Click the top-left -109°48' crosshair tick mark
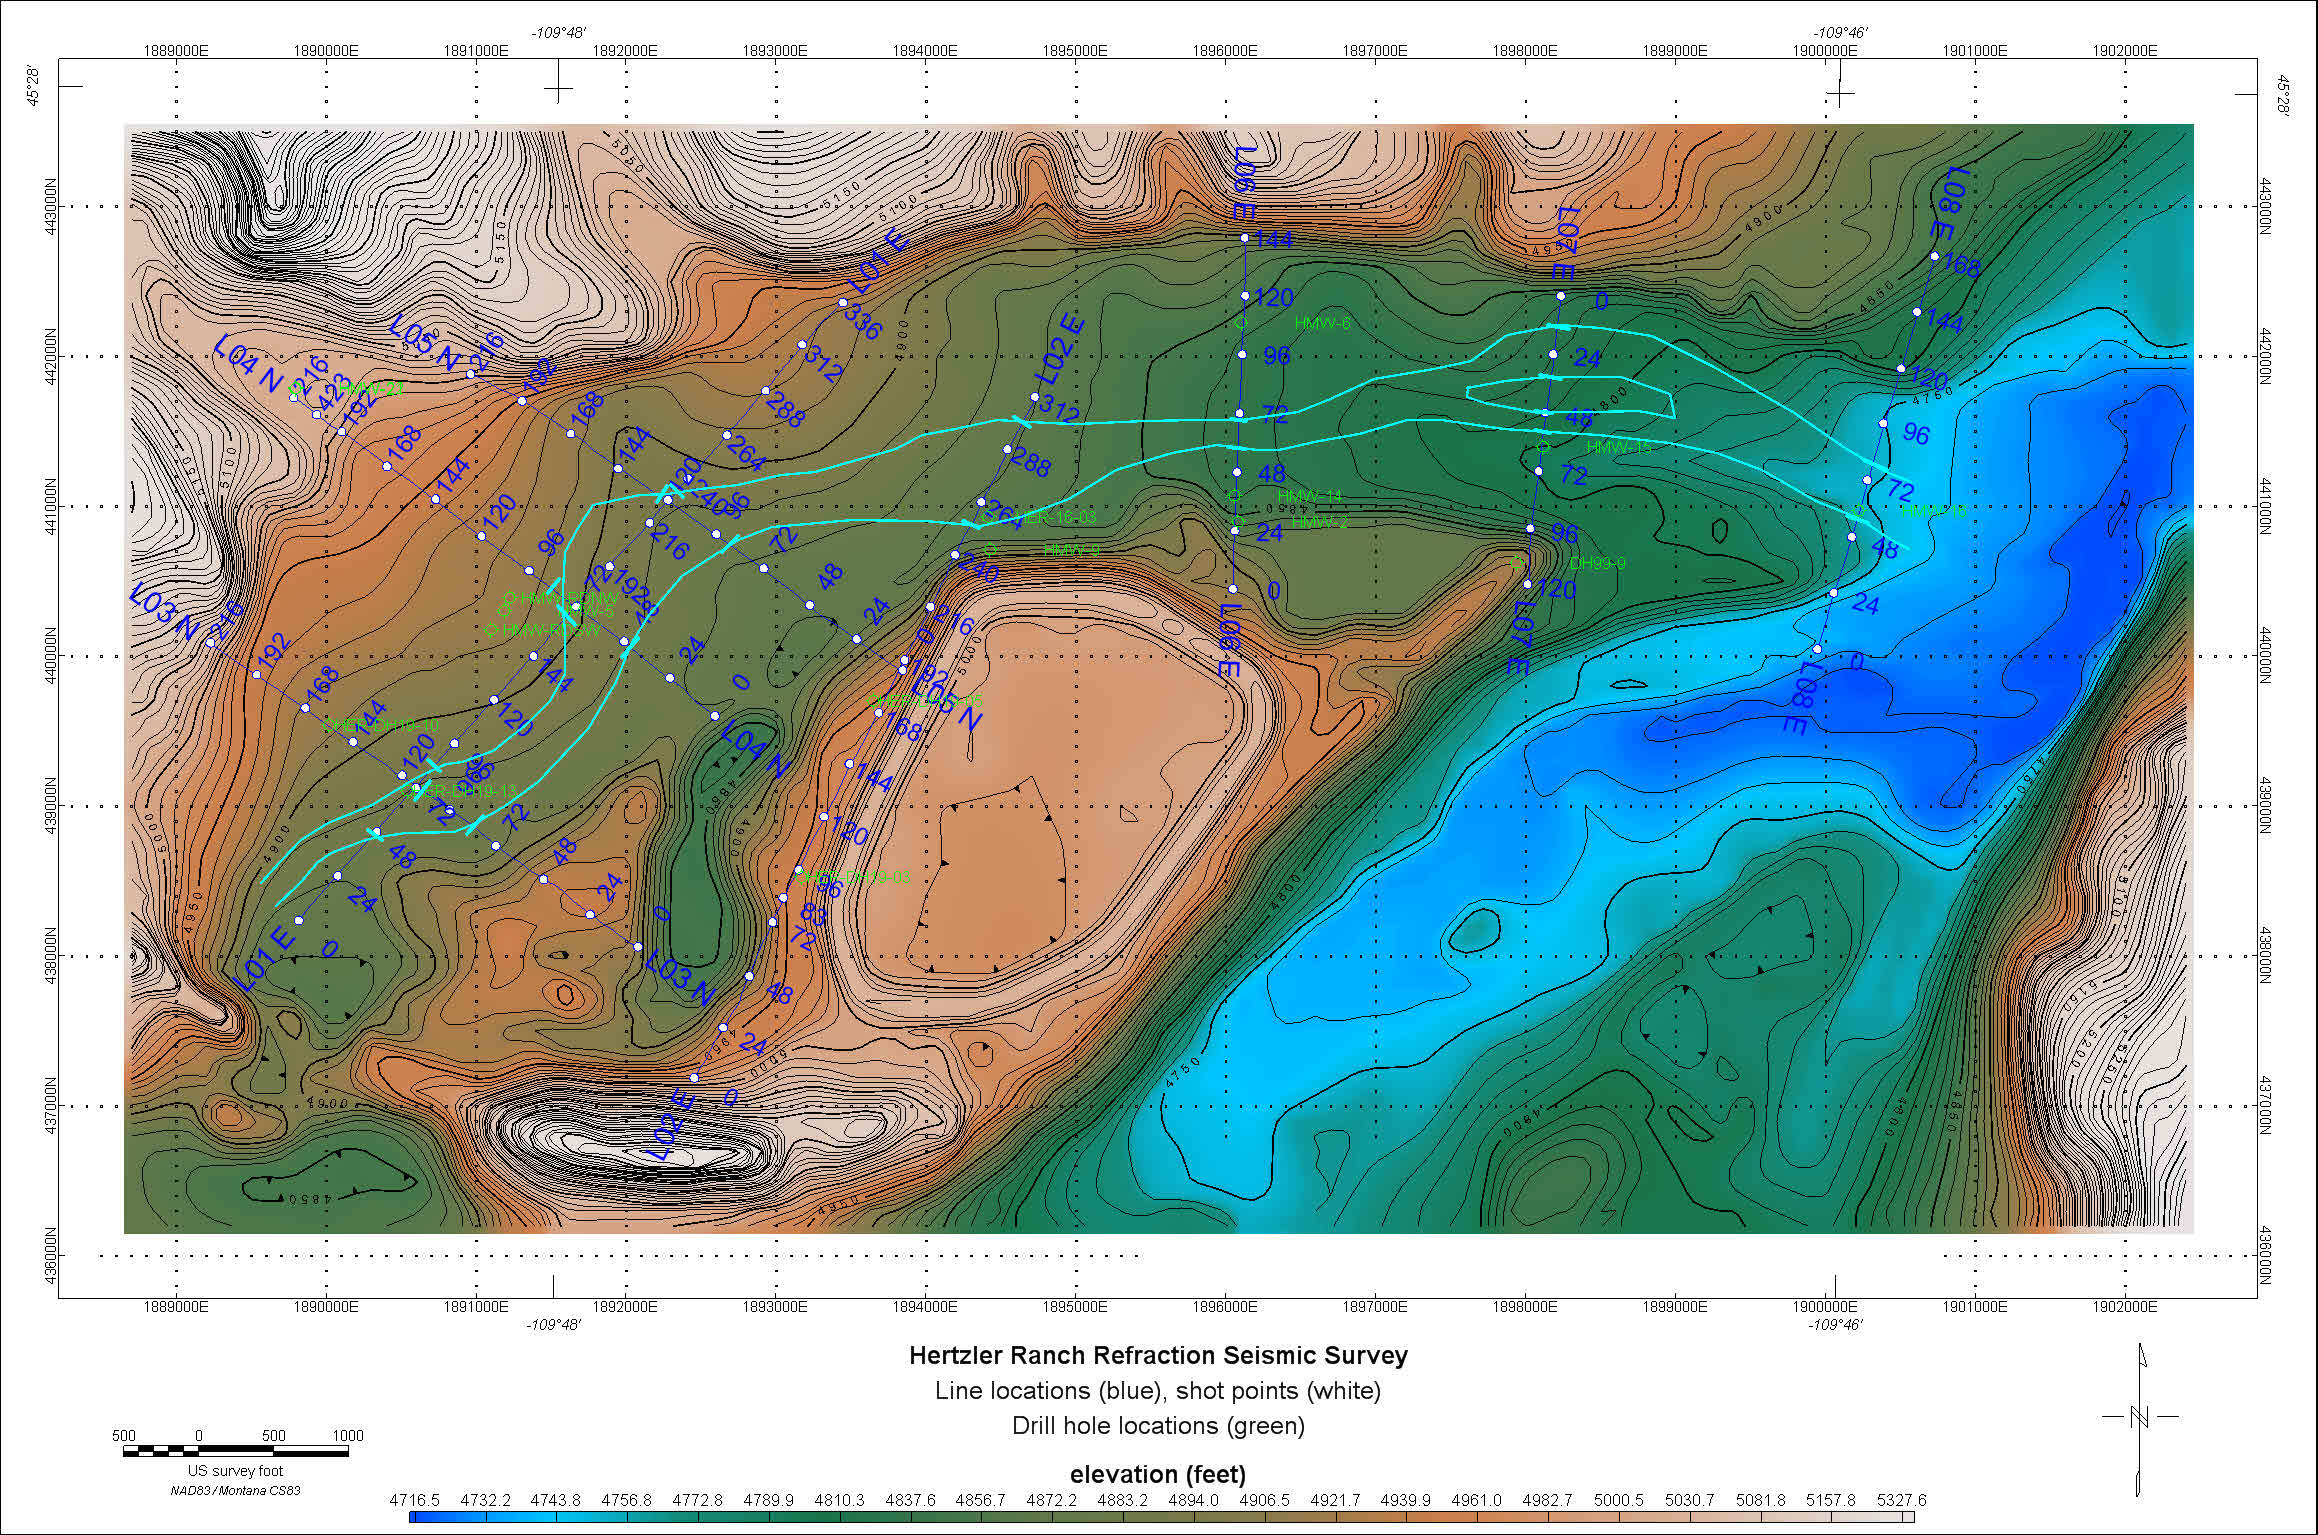 click(558, 88)
